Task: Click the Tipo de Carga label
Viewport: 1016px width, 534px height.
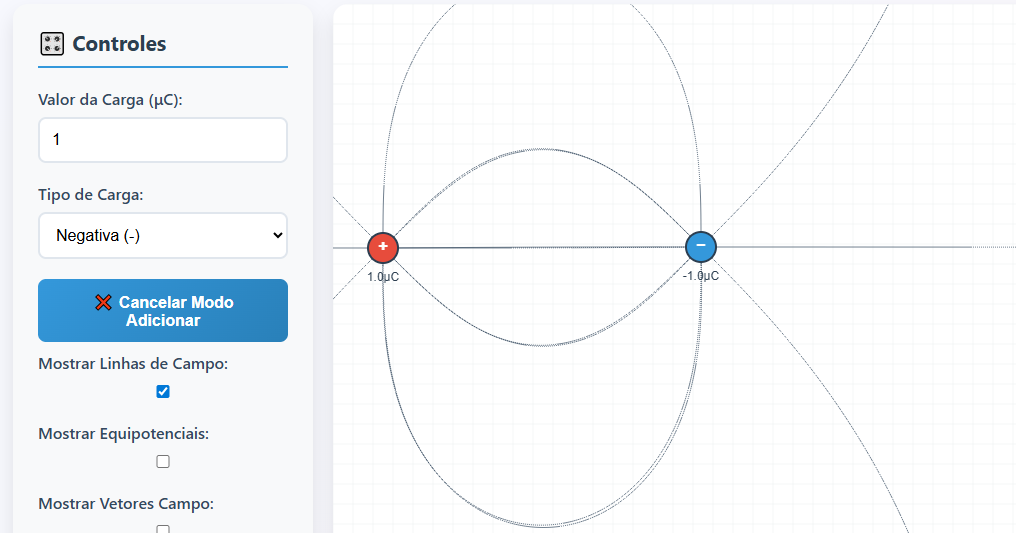Action: click(x=91, y=195)
